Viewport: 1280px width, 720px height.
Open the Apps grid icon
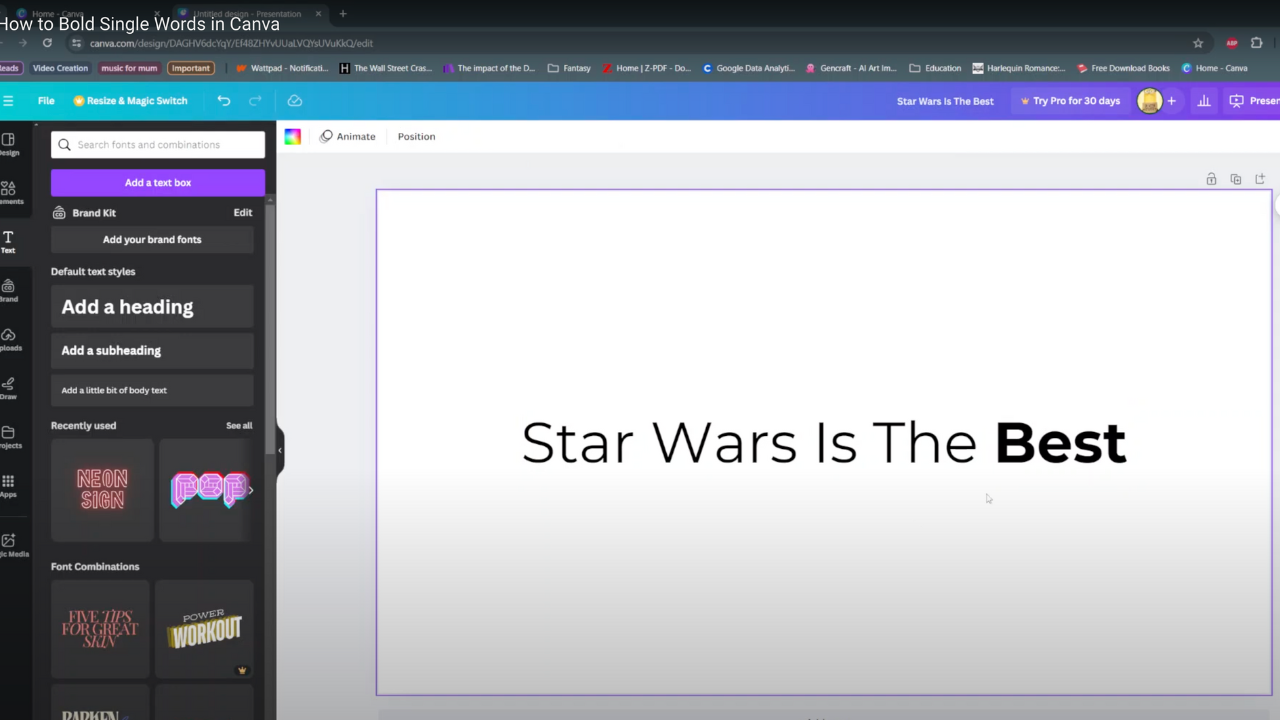coord(8,486)
